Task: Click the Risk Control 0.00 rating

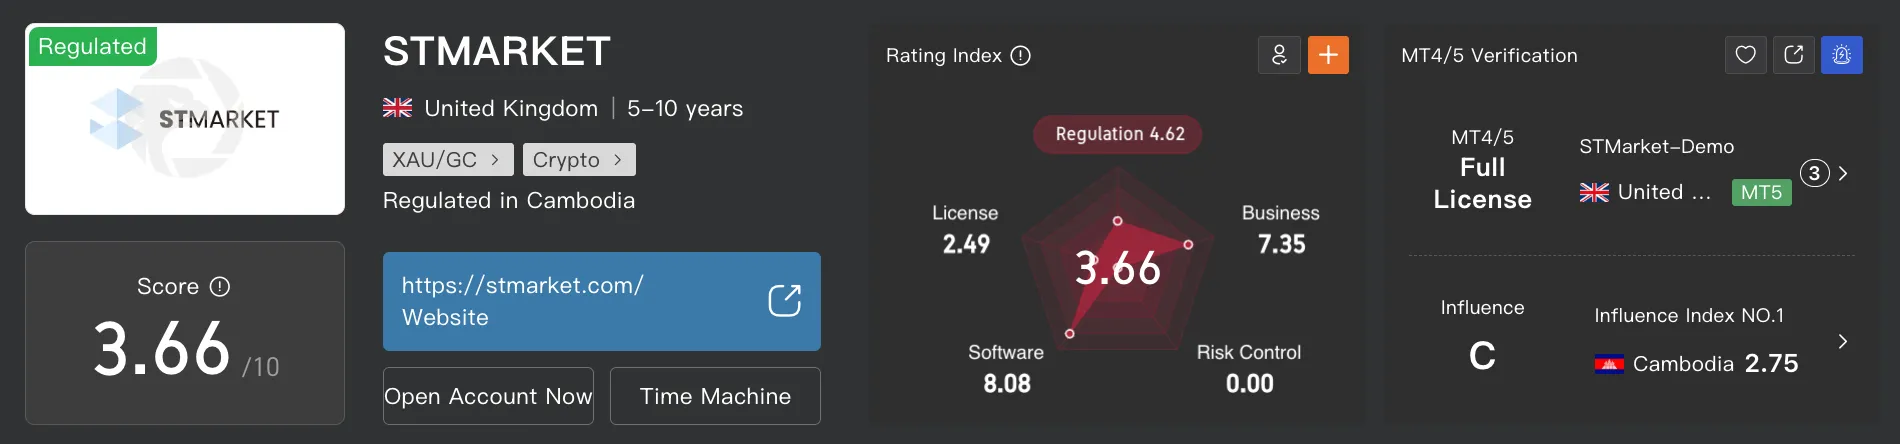Action: (1249, 369)
